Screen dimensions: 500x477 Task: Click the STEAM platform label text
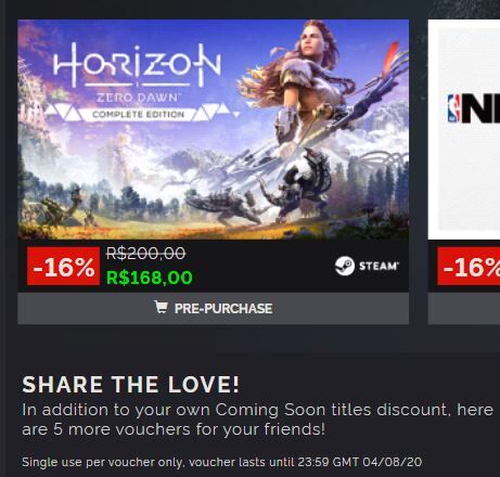click(379, 266)
